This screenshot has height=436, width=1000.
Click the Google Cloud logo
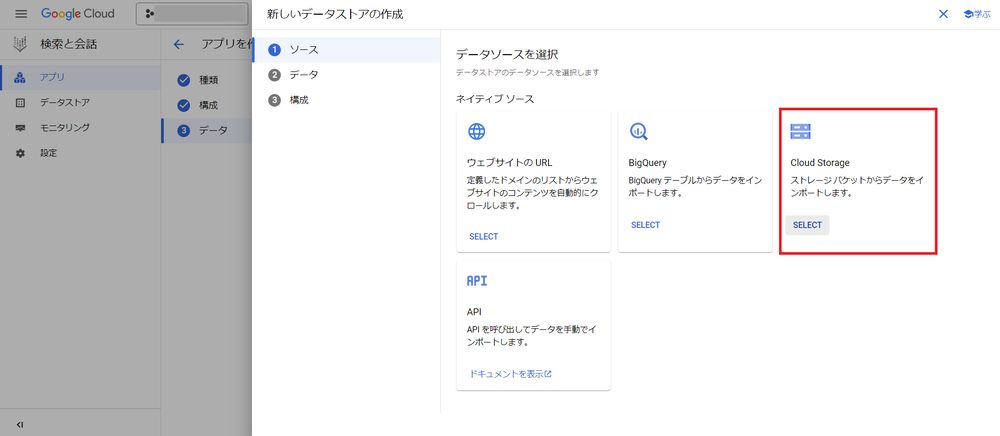click(x=78, y=13)
